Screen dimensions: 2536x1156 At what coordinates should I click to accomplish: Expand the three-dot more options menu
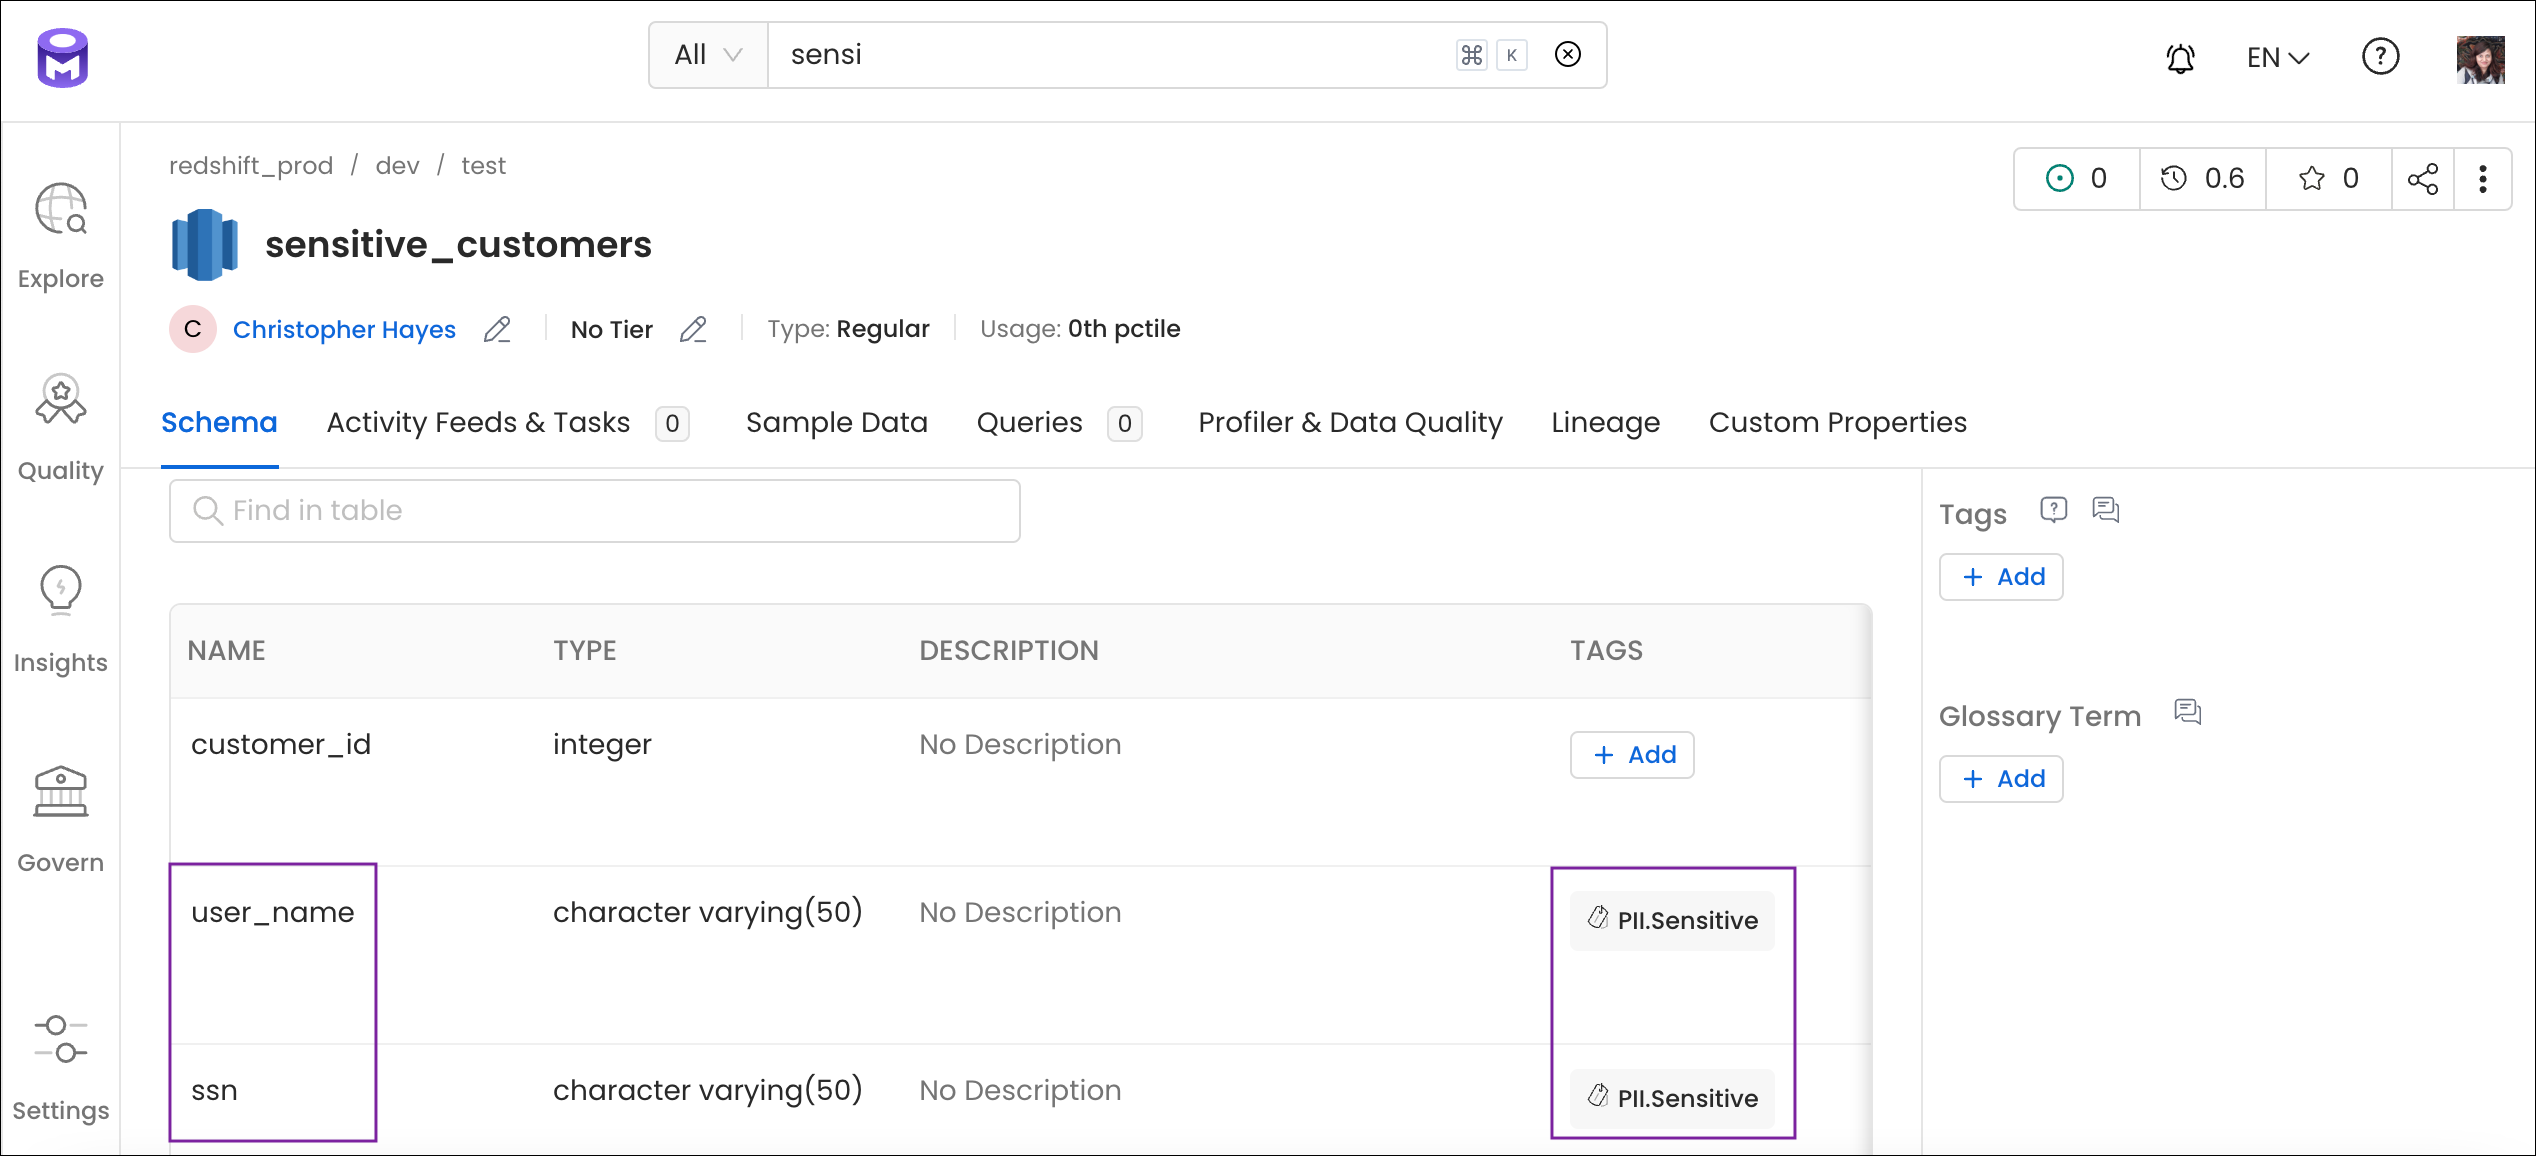coord(2483,178)
